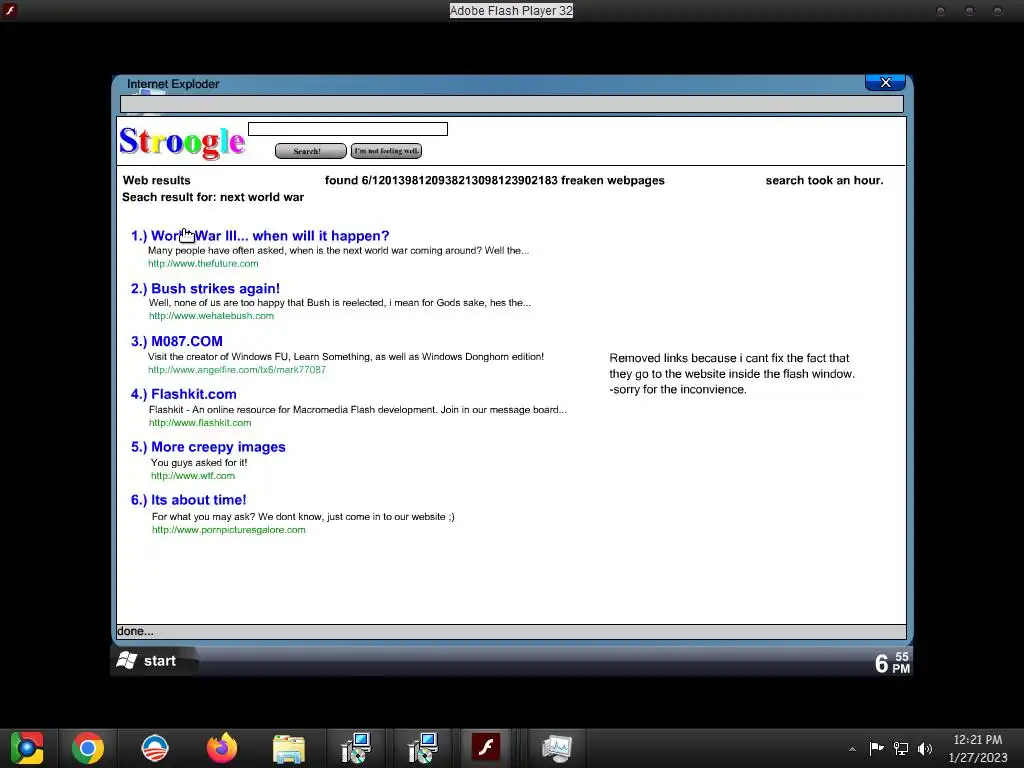Click the Search! button
Viewport: 1024px width, 768px height.
[310, 151]
